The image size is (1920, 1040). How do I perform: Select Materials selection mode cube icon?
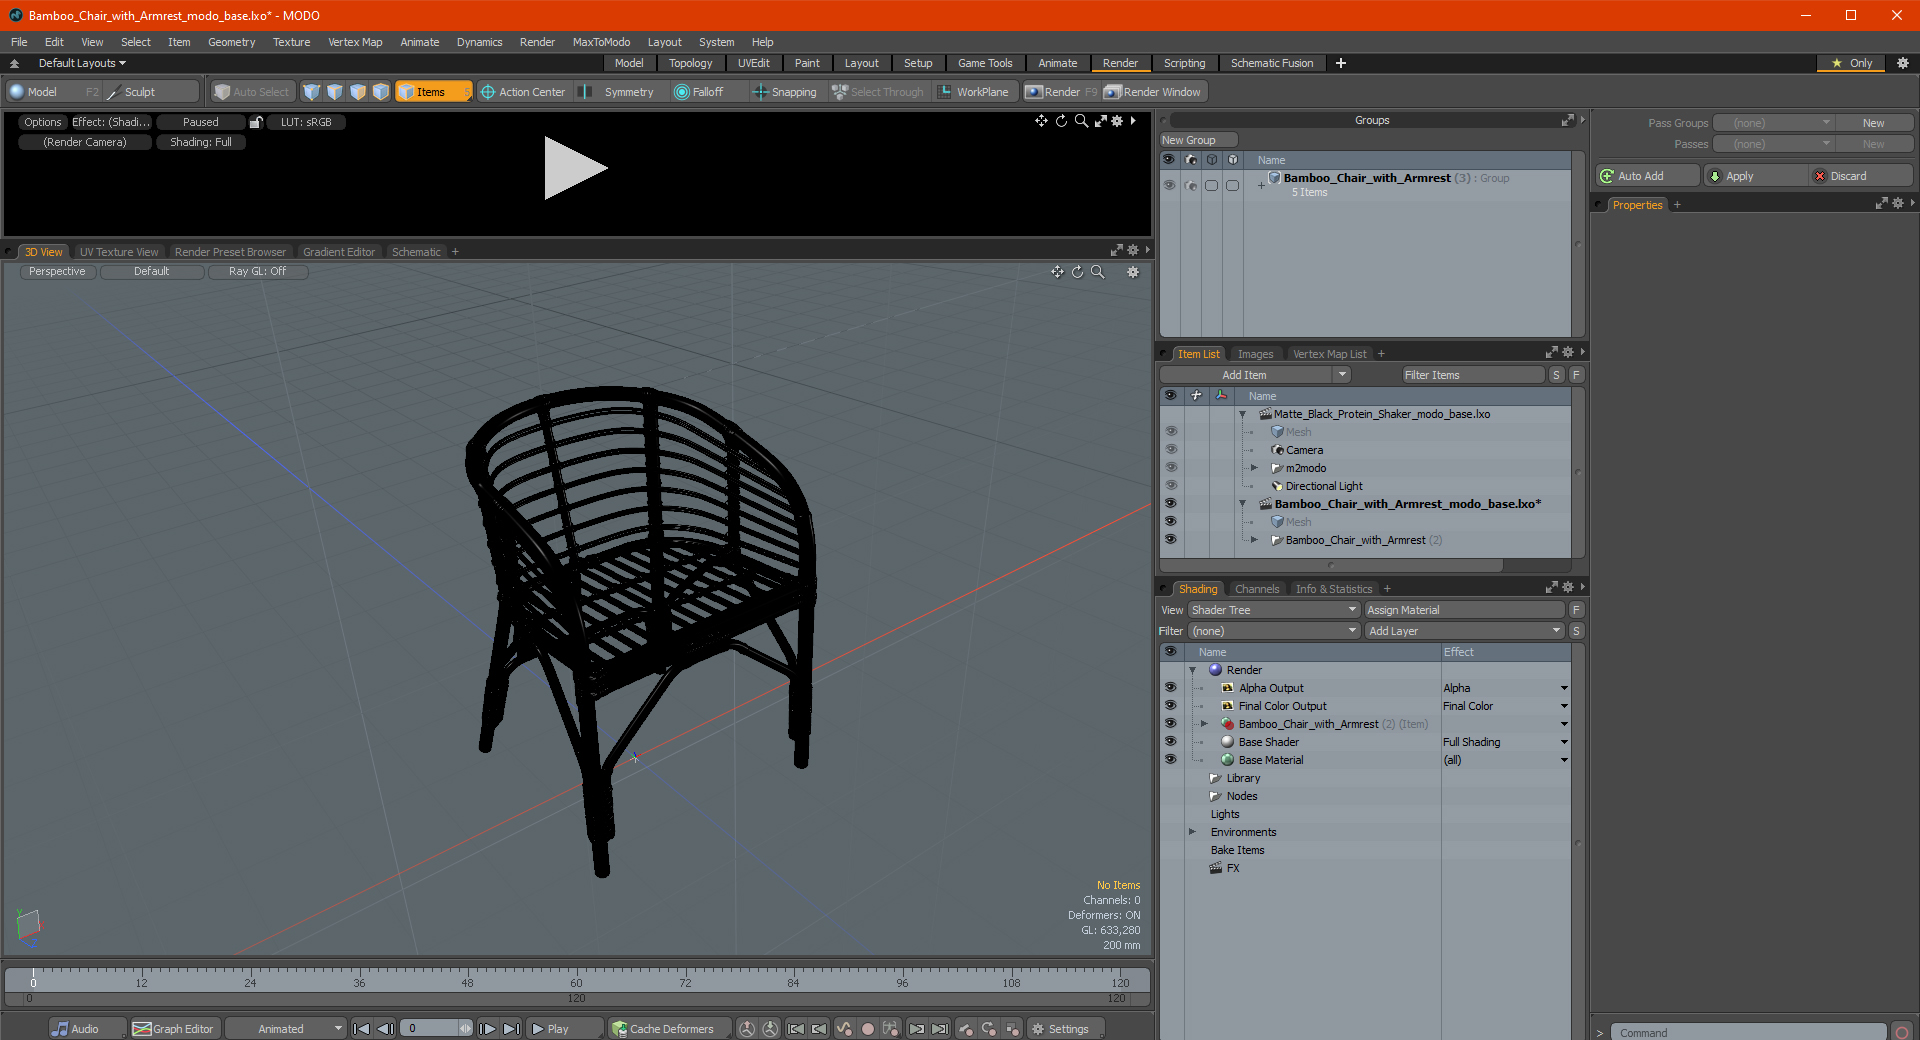click(381, 92)
